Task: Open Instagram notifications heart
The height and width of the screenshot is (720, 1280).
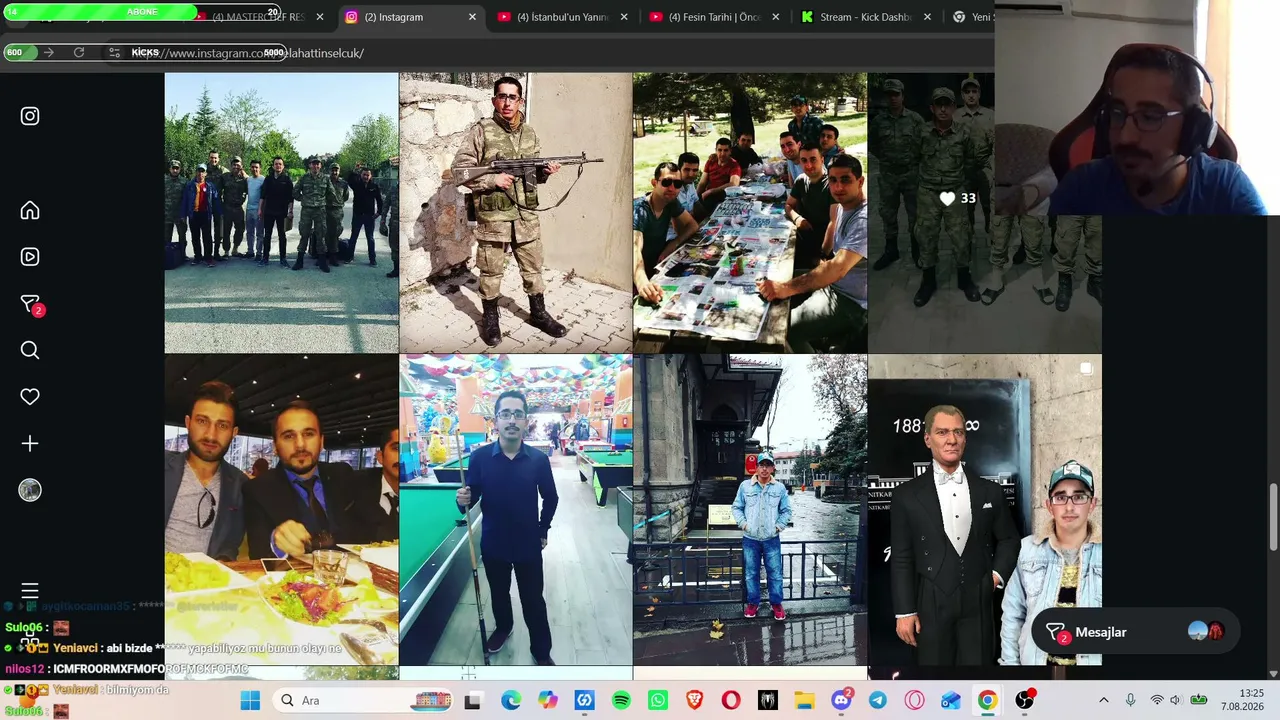Action: [x=30, y=397]
